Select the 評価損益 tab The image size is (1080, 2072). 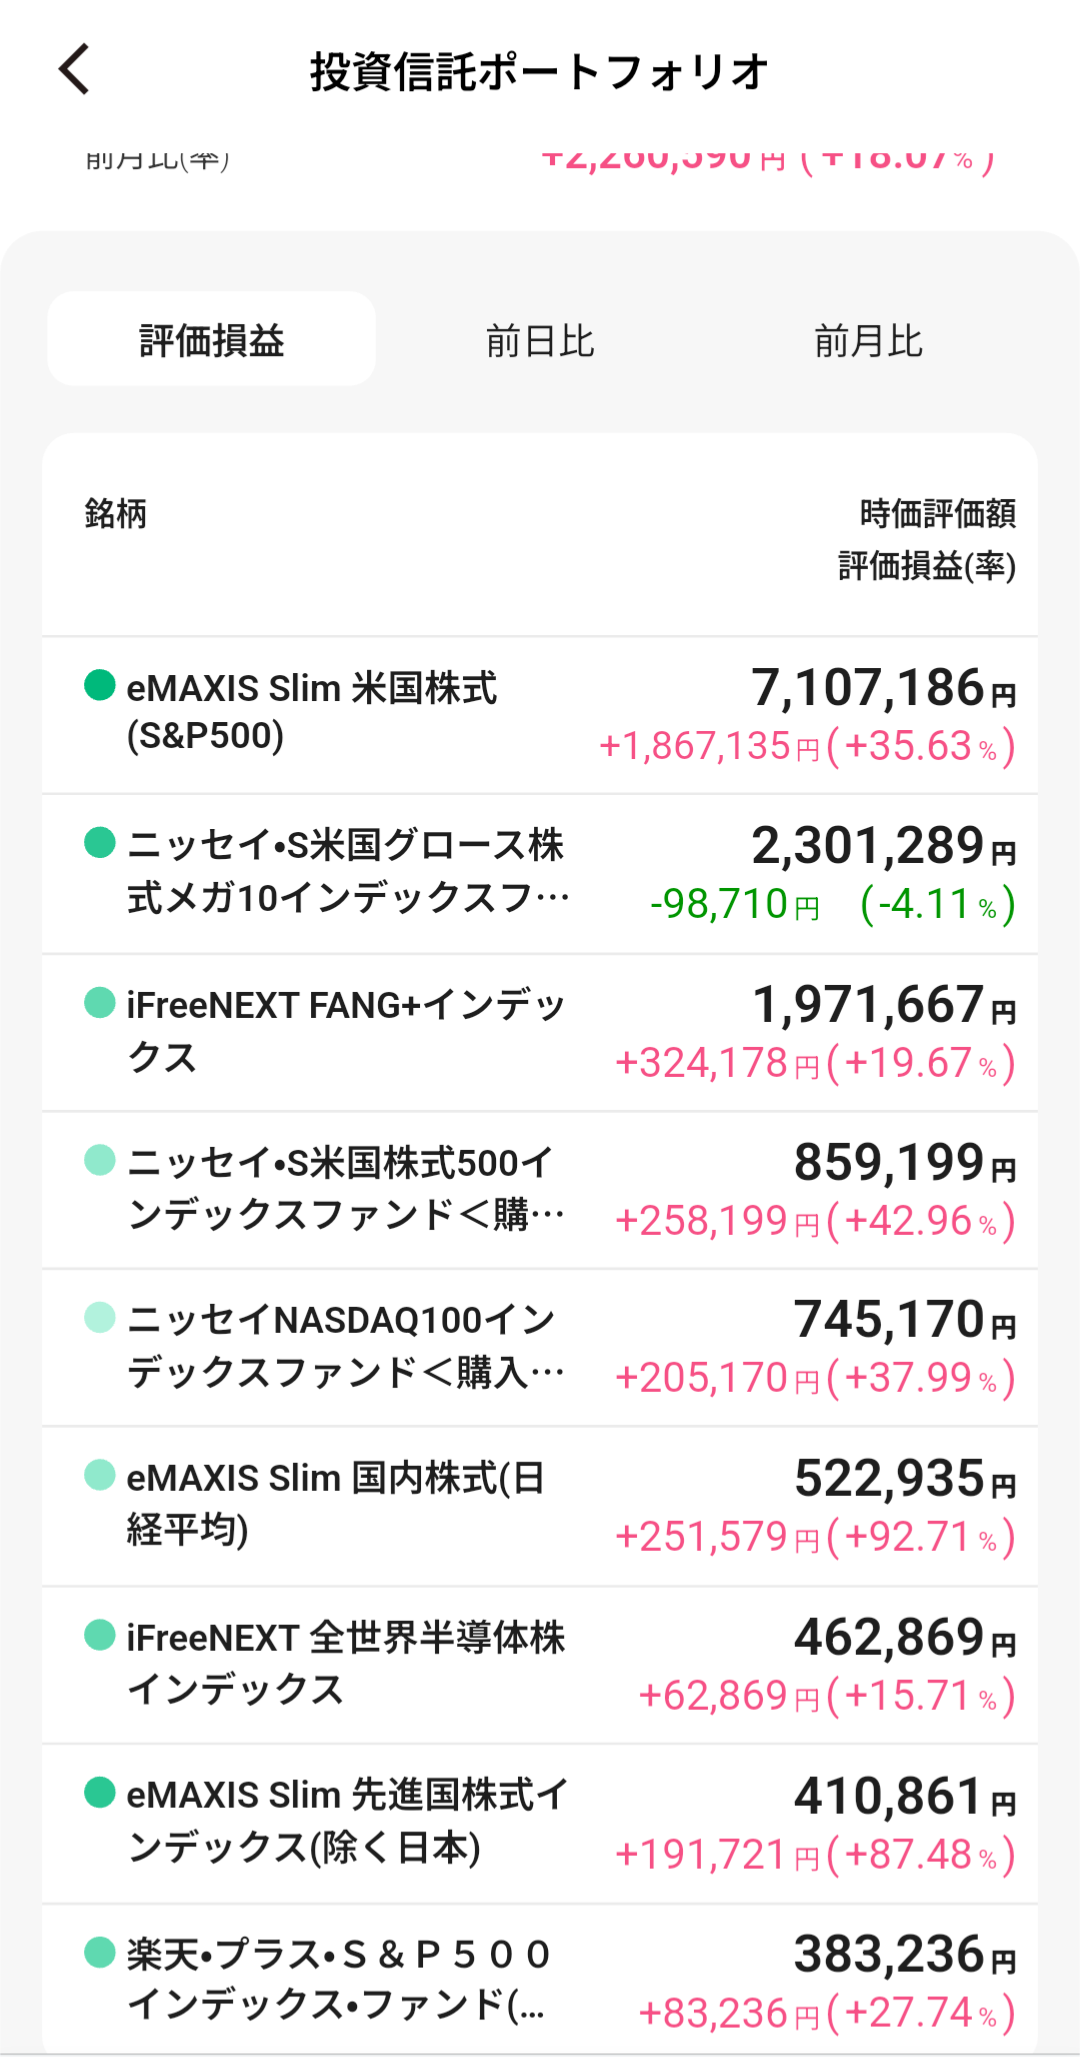(x=212, y=341)
